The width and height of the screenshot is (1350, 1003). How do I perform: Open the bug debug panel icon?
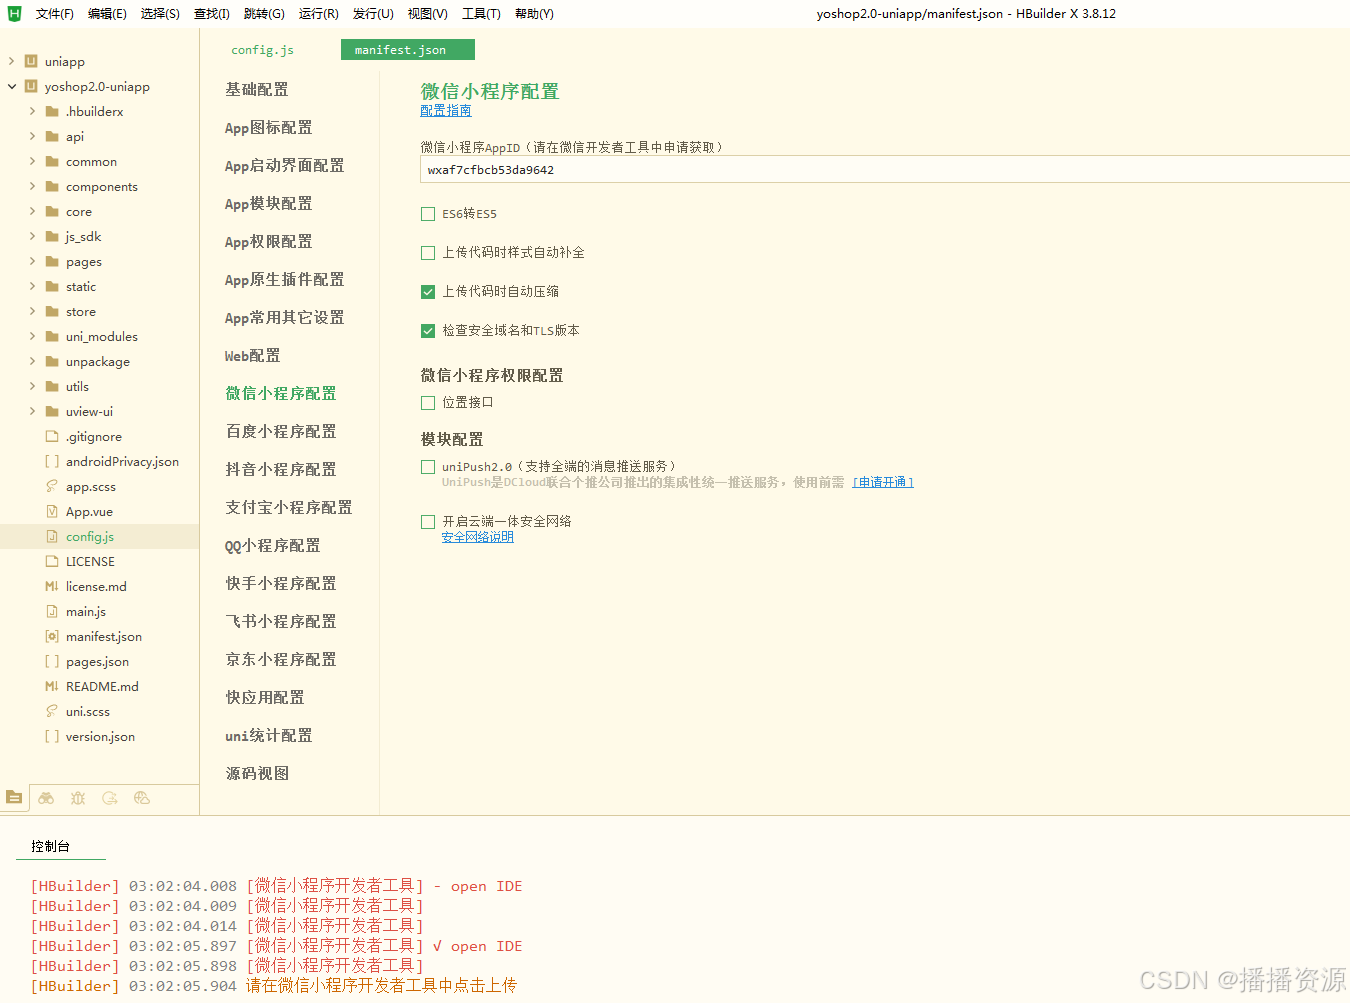pos(78,798)
